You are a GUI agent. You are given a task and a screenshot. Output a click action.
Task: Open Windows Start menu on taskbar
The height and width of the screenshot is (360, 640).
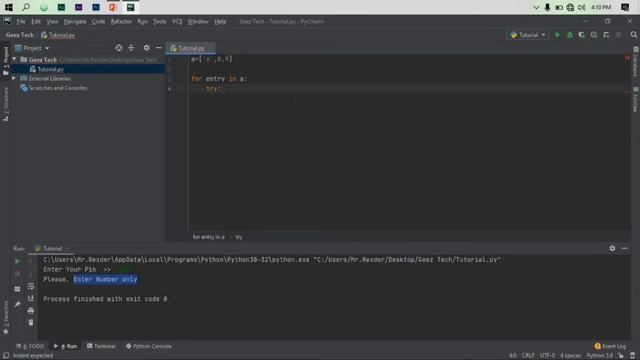[x=9, y=7]
